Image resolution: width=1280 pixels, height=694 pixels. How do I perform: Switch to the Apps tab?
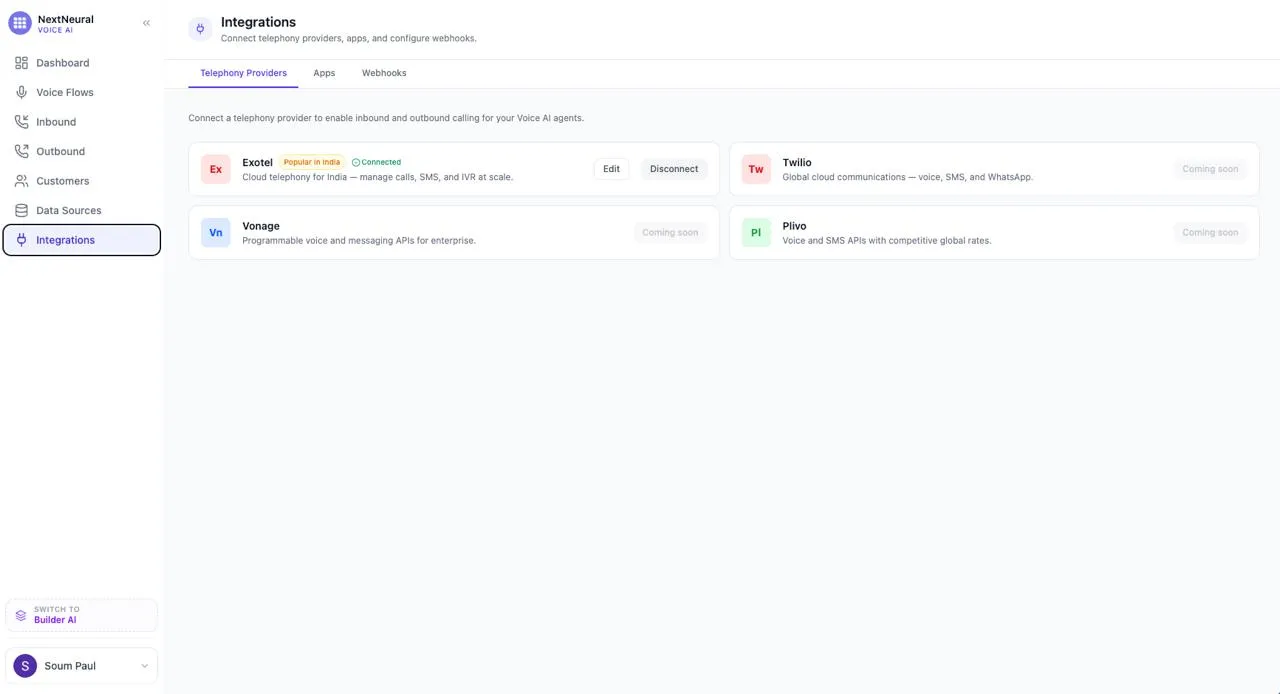[x=324, y=73]
